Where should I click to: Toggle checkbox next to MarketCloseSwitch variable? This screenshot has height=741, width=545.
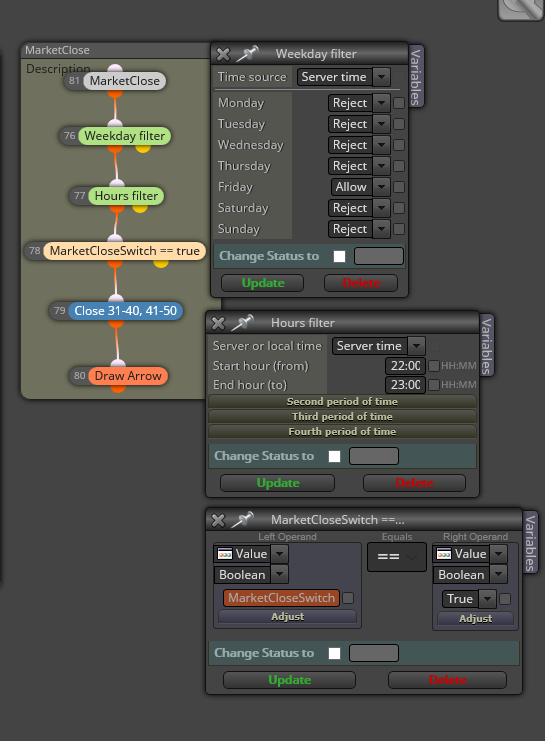tap(348, 598)
